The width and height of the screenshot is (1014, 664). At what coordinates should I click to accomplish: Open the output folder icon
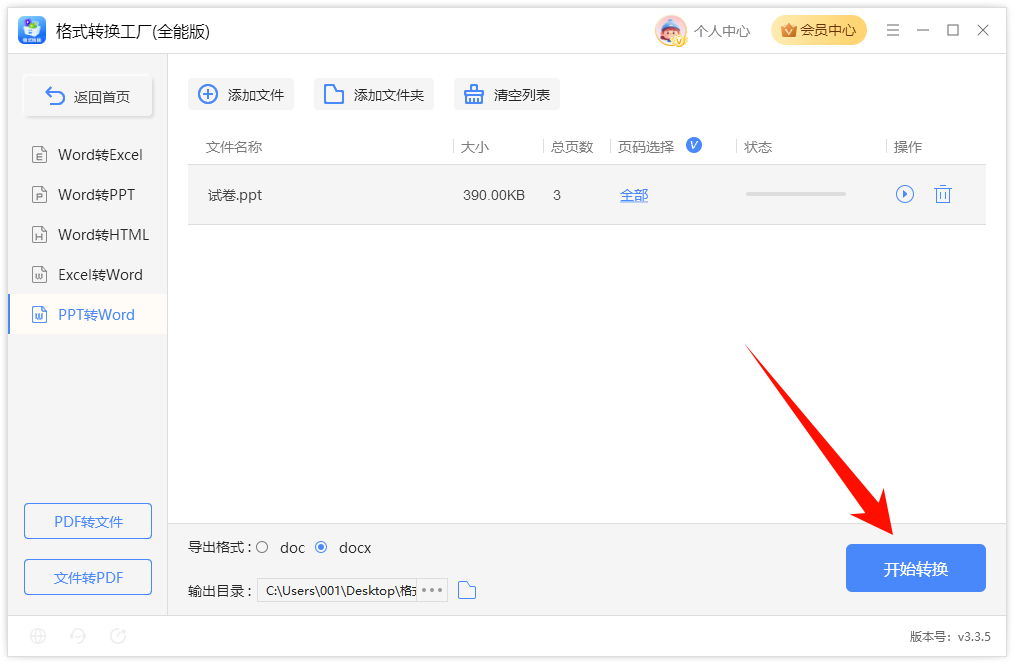pyautogui.click(x=467, y=590)
